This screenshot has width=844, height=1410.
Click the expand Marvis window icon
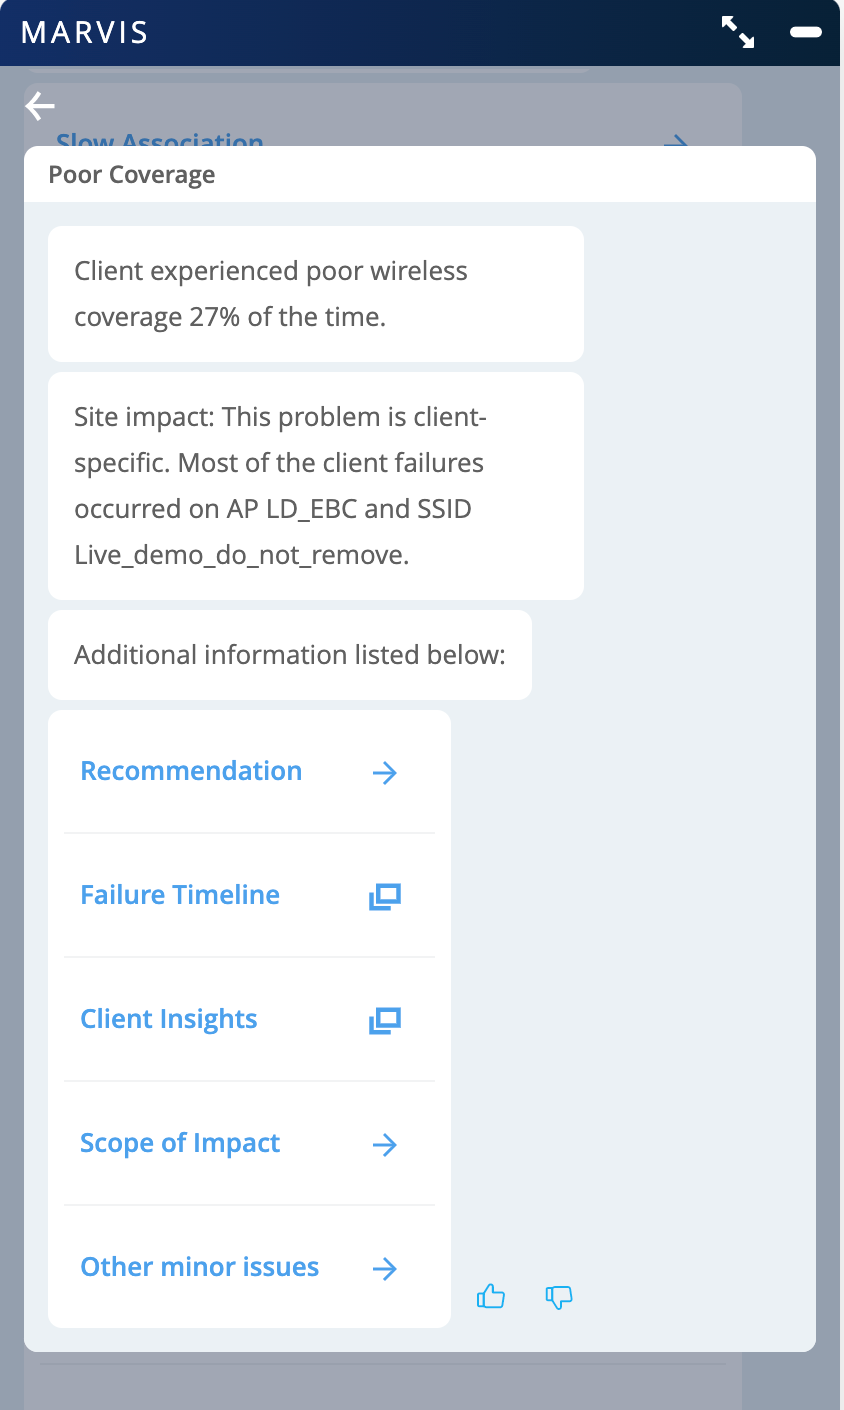[x=738, y=32]
